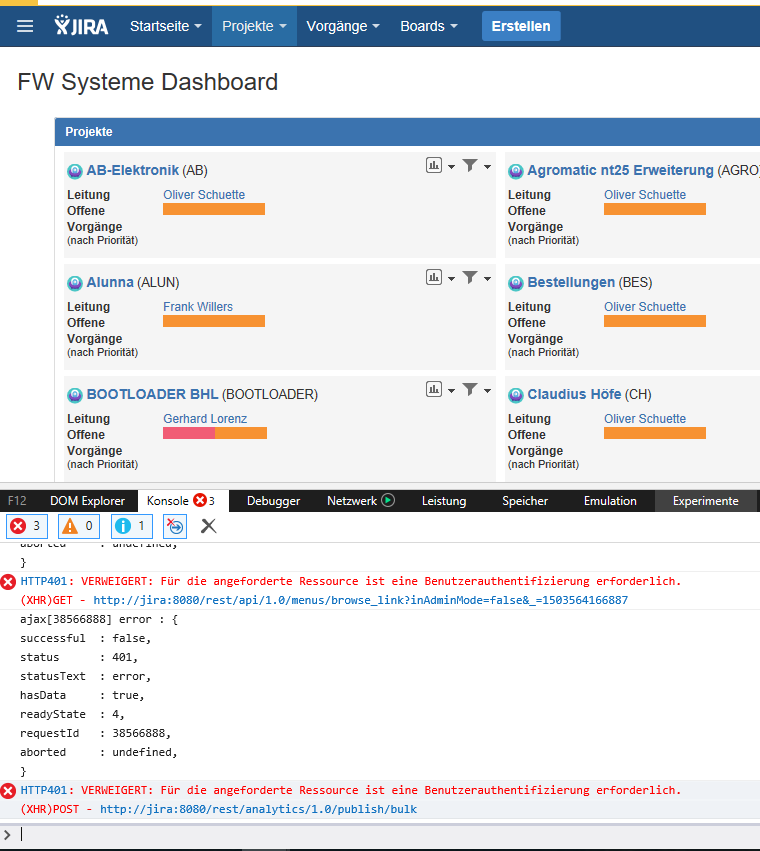The image size is (760, 851).
Task: Clear the console with X icon
Action: [208, 526]
